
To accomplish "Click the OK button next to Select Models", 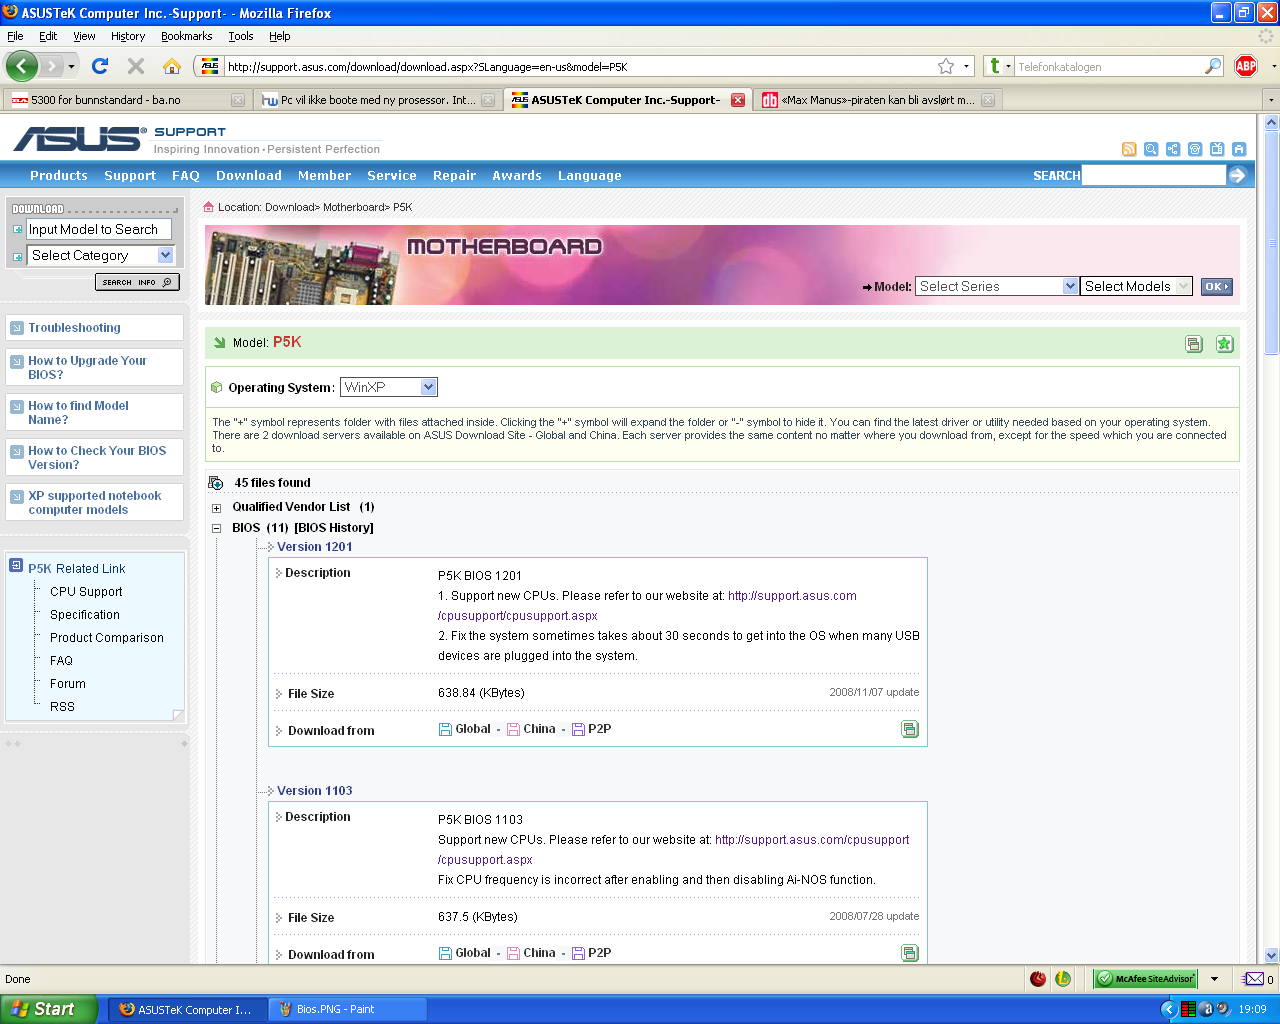I will (x=1216, y=286).
